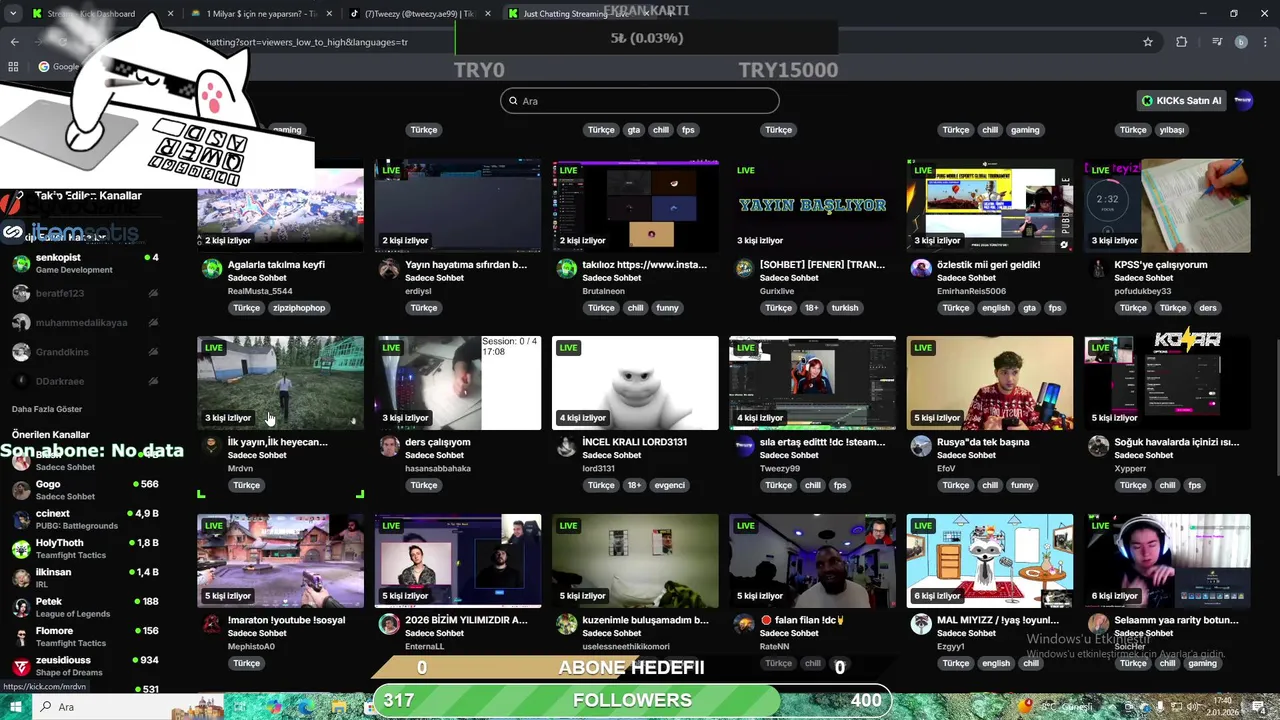
Task: Open SoiCher stream thumbnail
Action: pyautogui.click(x=1167, y=561)
